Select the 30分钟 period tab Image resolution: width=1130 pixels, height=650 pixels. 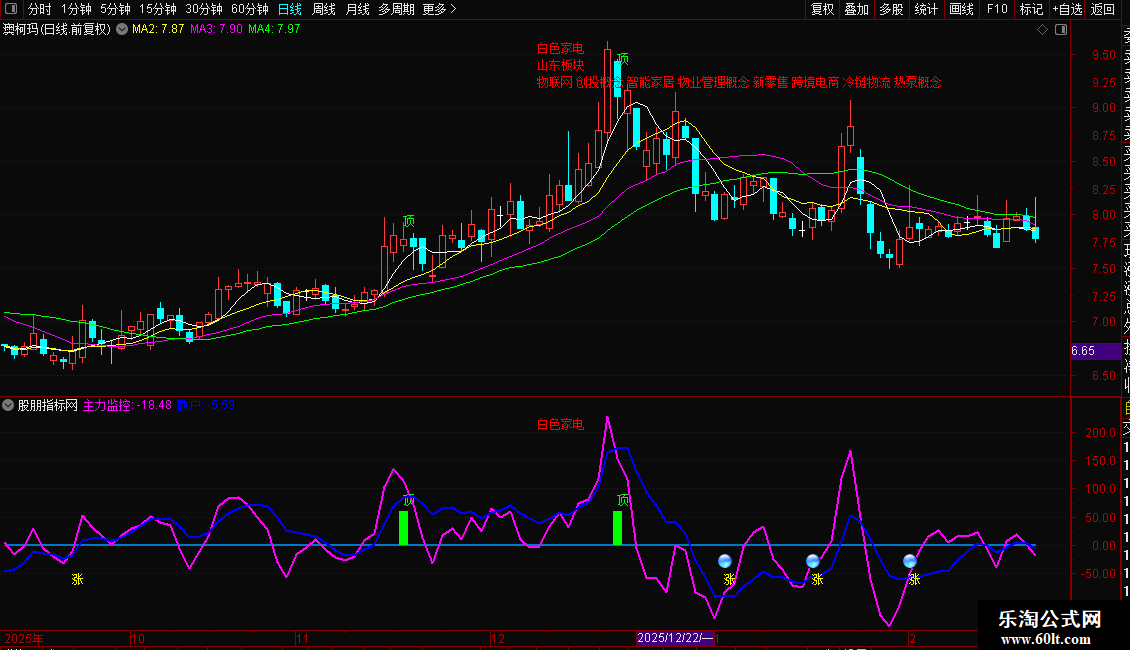point(204,9)
